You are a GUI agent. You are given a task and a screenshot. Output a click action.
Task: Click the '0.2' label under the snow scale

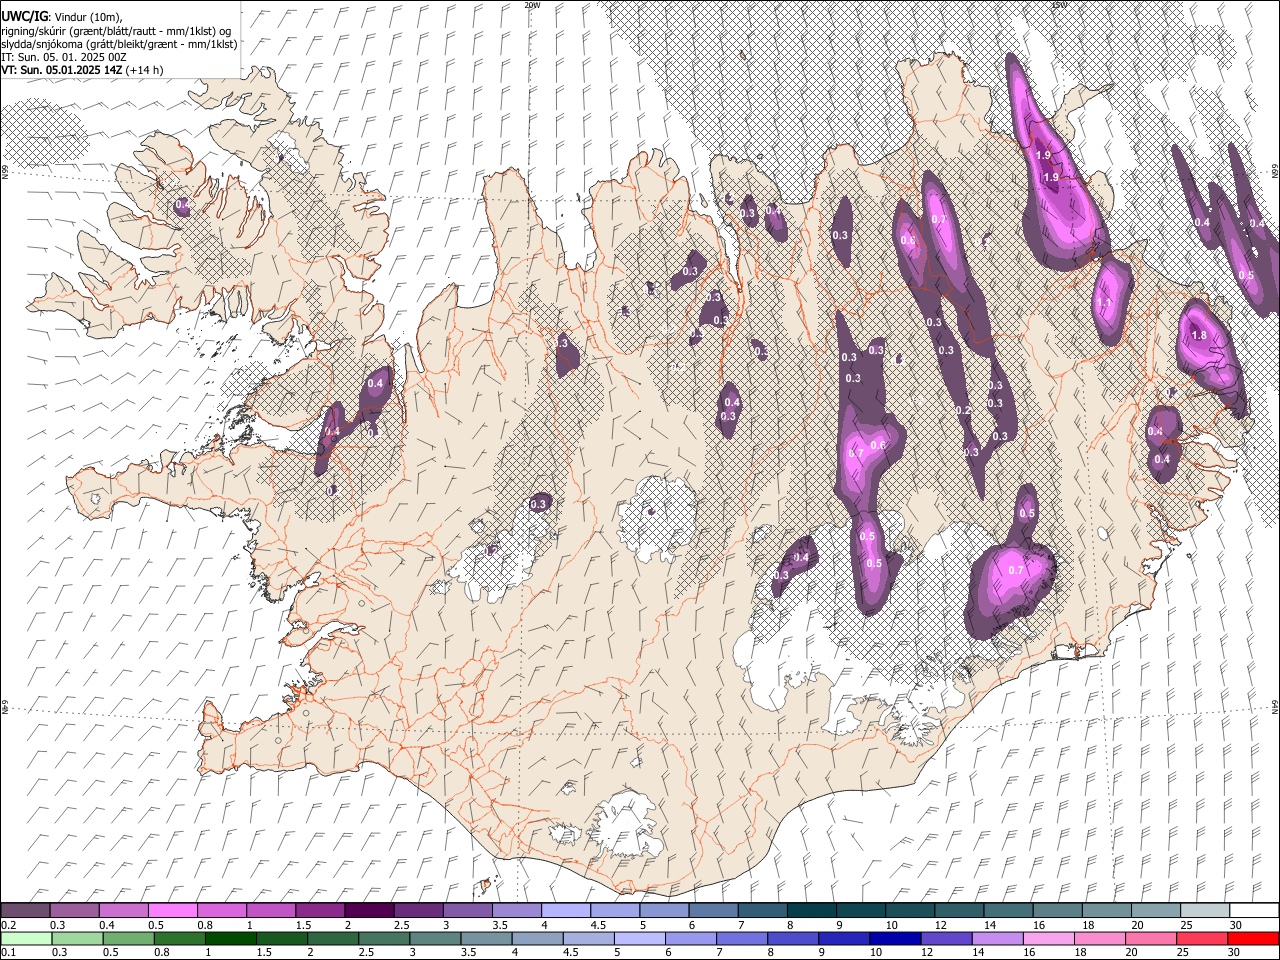8,925
